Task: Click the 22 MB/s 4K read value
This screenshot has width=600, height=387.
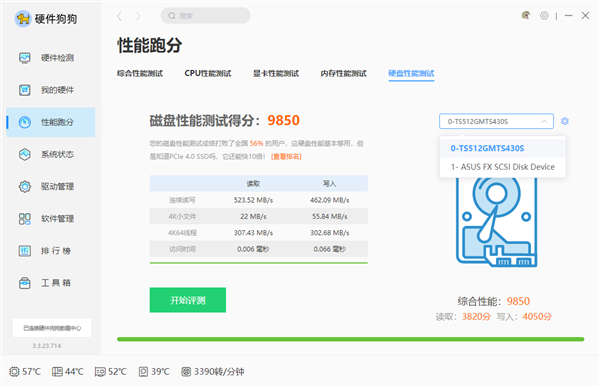Action: [x=253, y=217]
